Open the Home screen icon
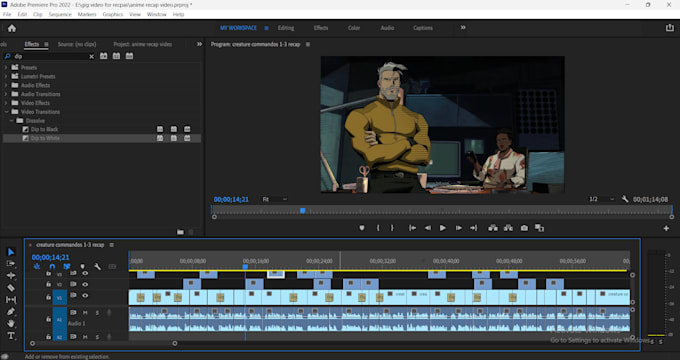 tap(12, 28)
